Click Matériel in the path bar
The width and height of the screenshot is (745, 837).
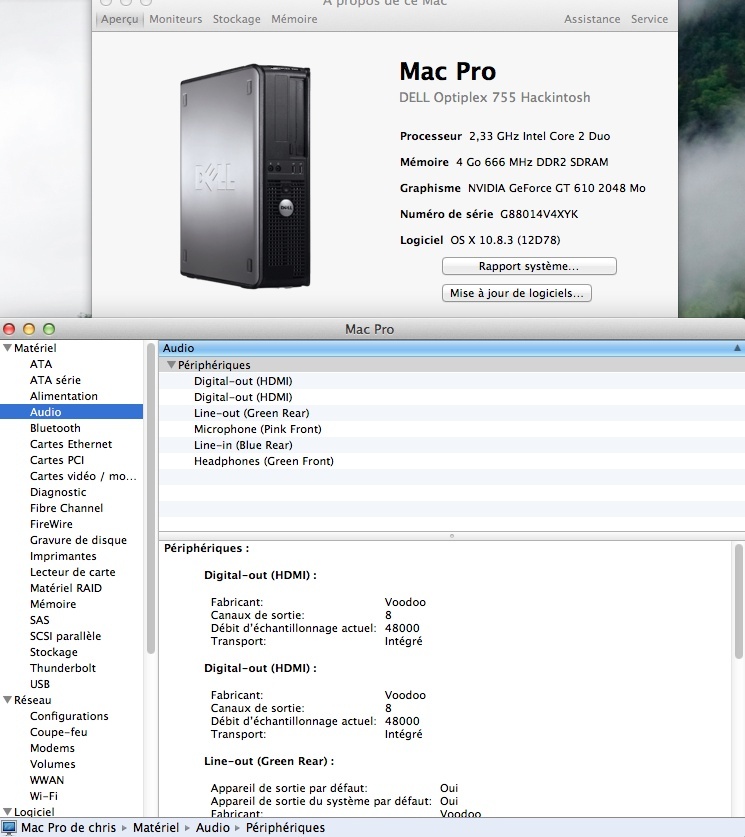[156, 827]
